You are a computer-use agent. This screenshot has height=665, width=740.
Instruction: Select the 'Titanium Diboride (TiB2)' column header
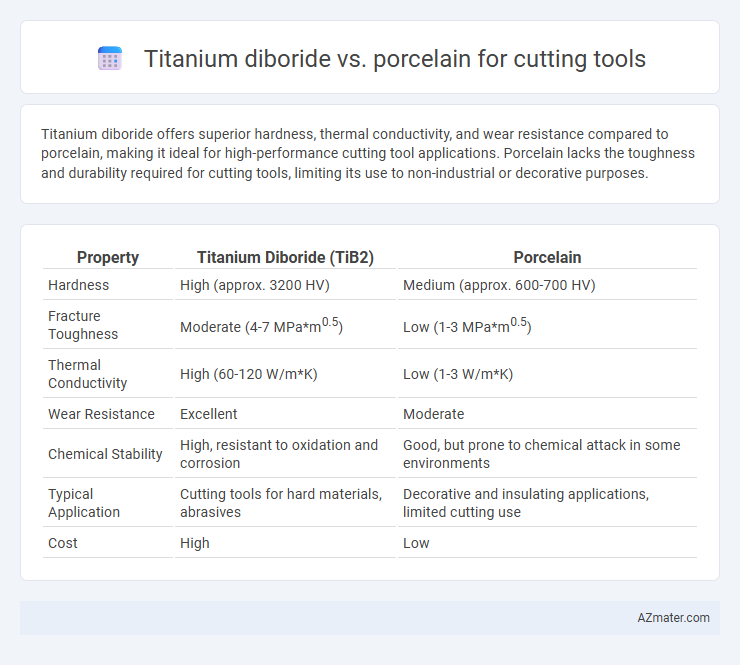click(x=285, y=257)
